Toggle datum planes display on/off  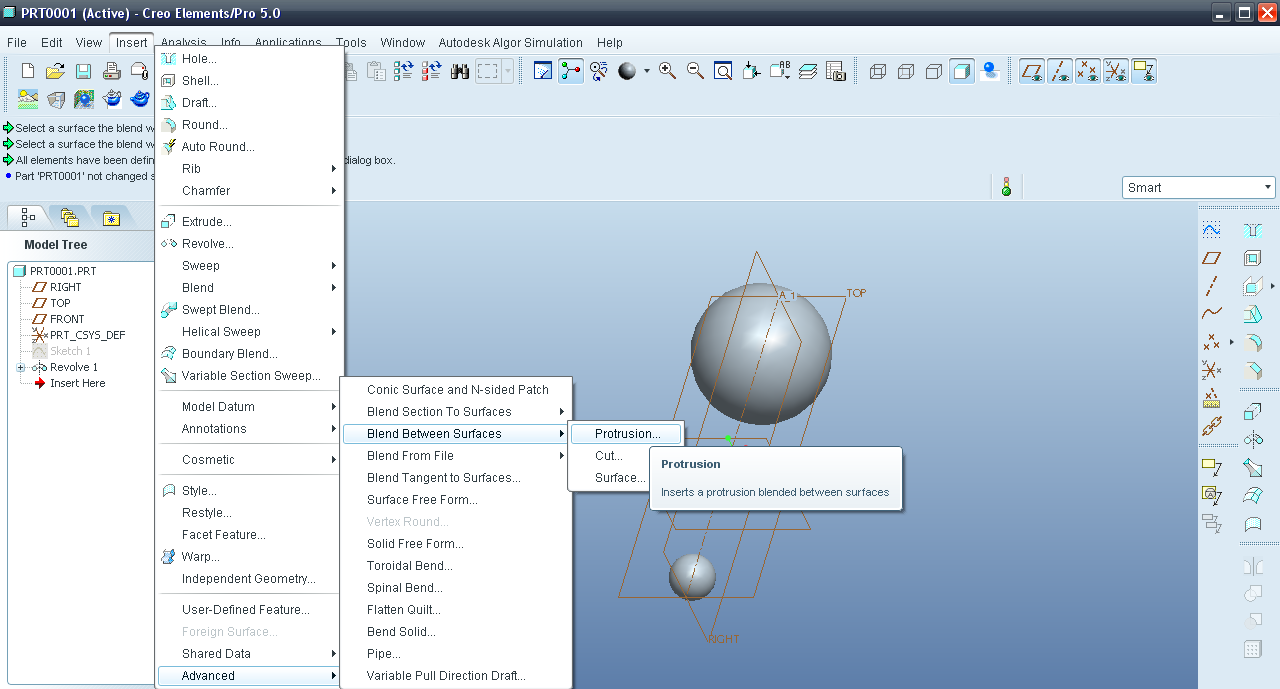click(1032, 71)
